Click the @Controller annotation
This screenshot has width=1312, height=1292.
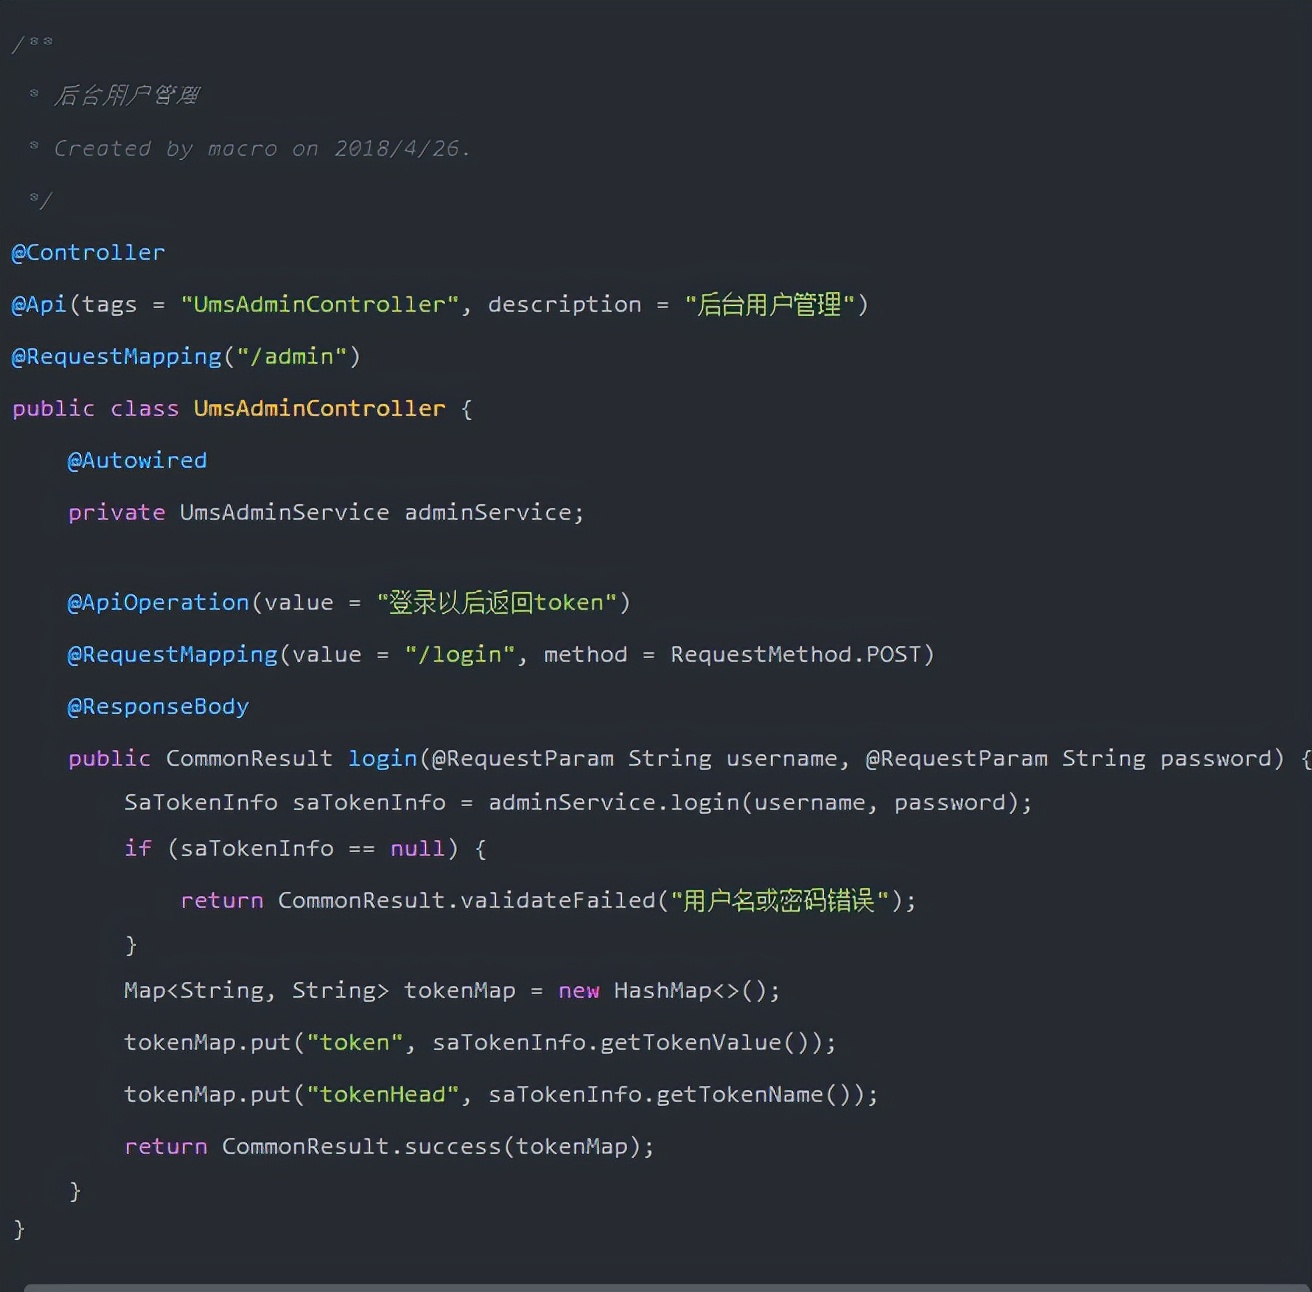pyautogui.click(x=88, y=253)
